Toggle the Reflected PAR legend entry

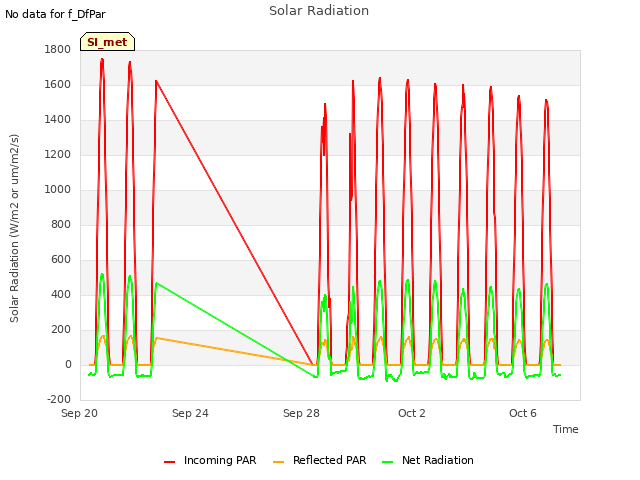(320, 460)
